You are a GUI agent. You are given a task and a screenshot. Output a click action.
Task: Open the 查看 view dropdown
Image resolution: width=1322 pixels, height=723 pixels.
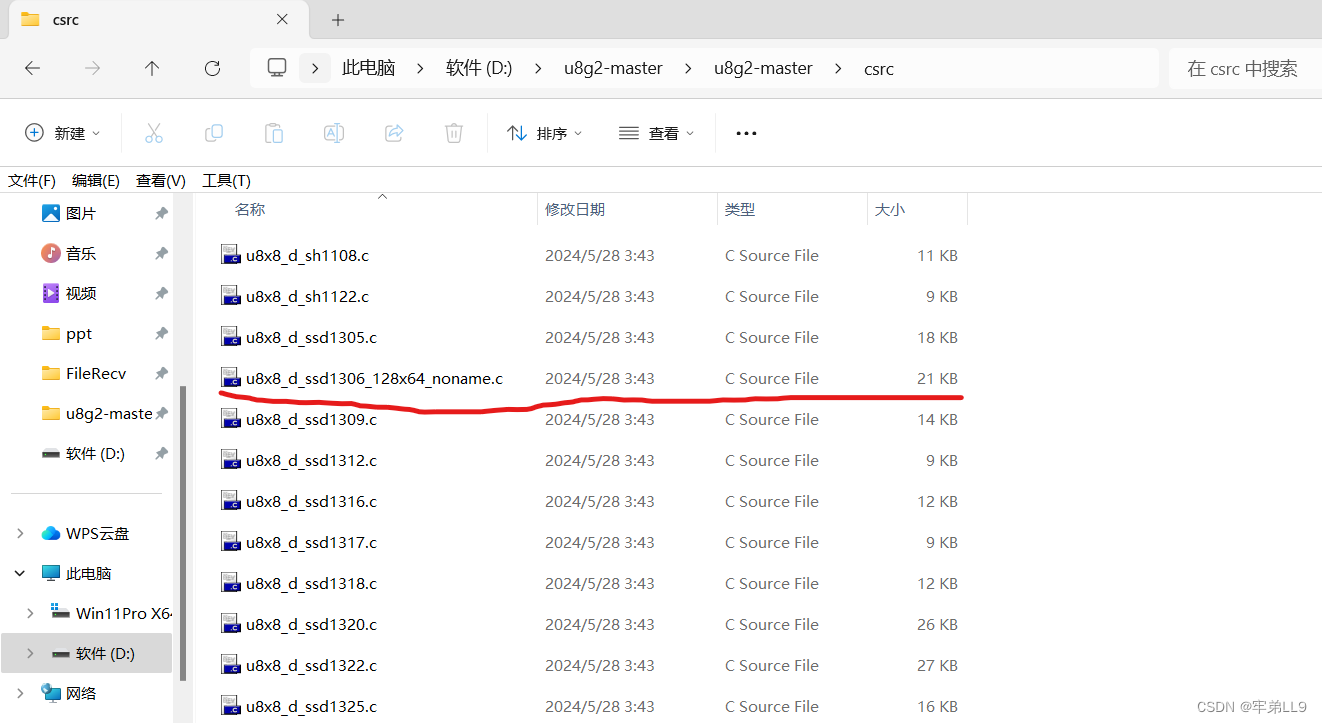point(656,133)
